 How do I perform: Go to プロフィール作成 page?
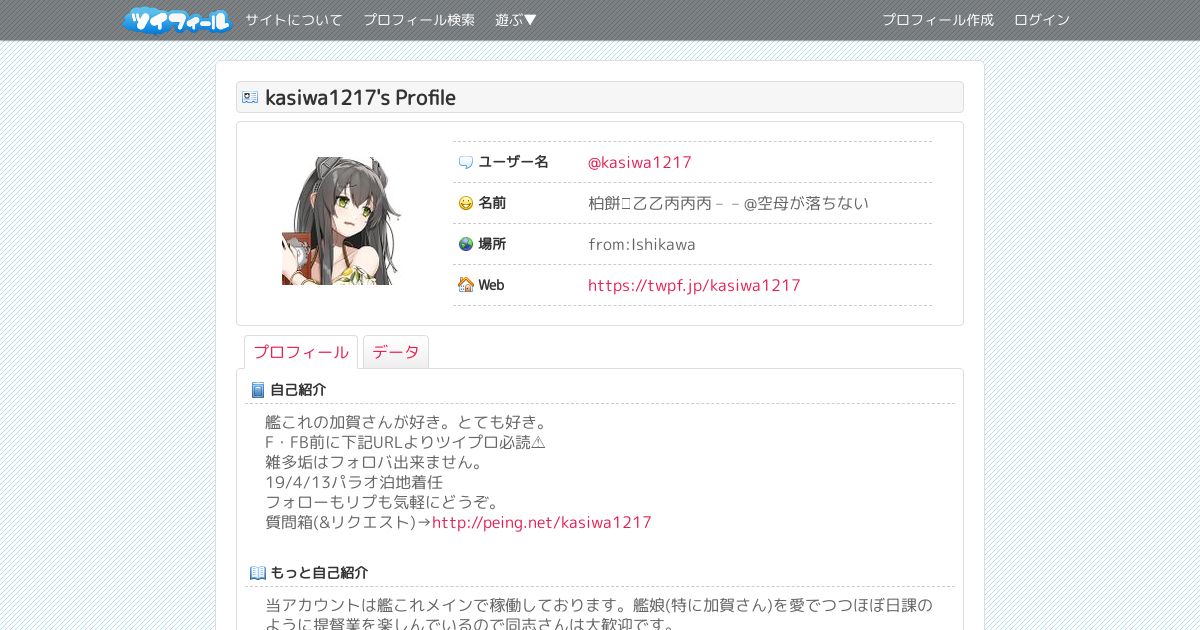coord(938,20)
